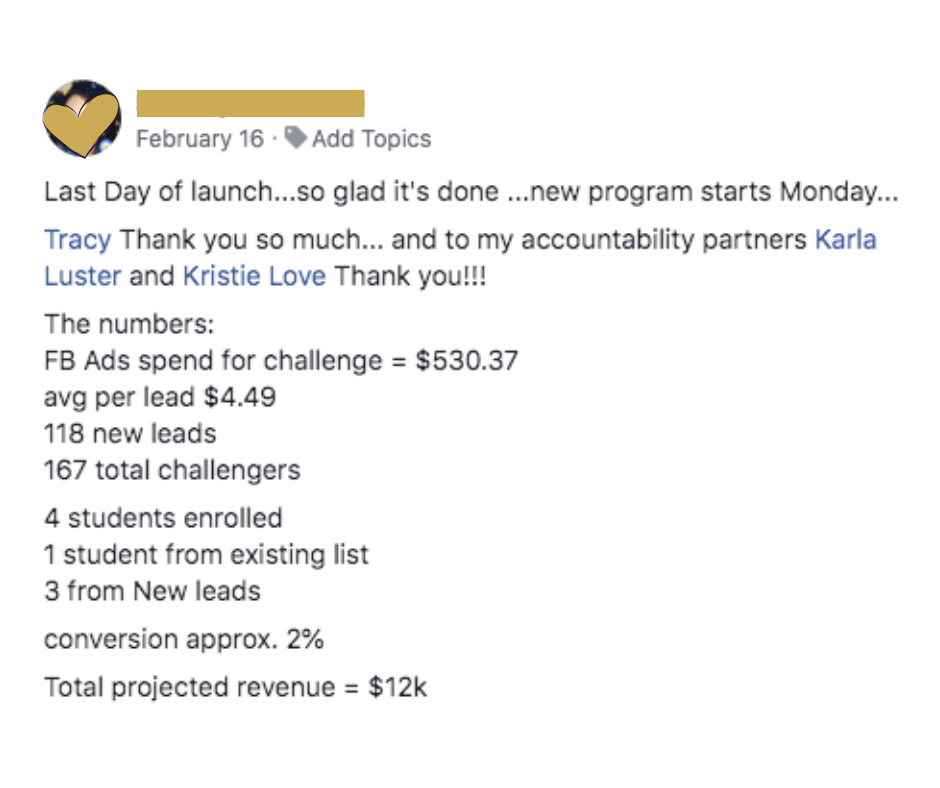The image size is (940, 788).
Task: Click the tag icon beside Add Topics
Action: (x=295, y=138)
